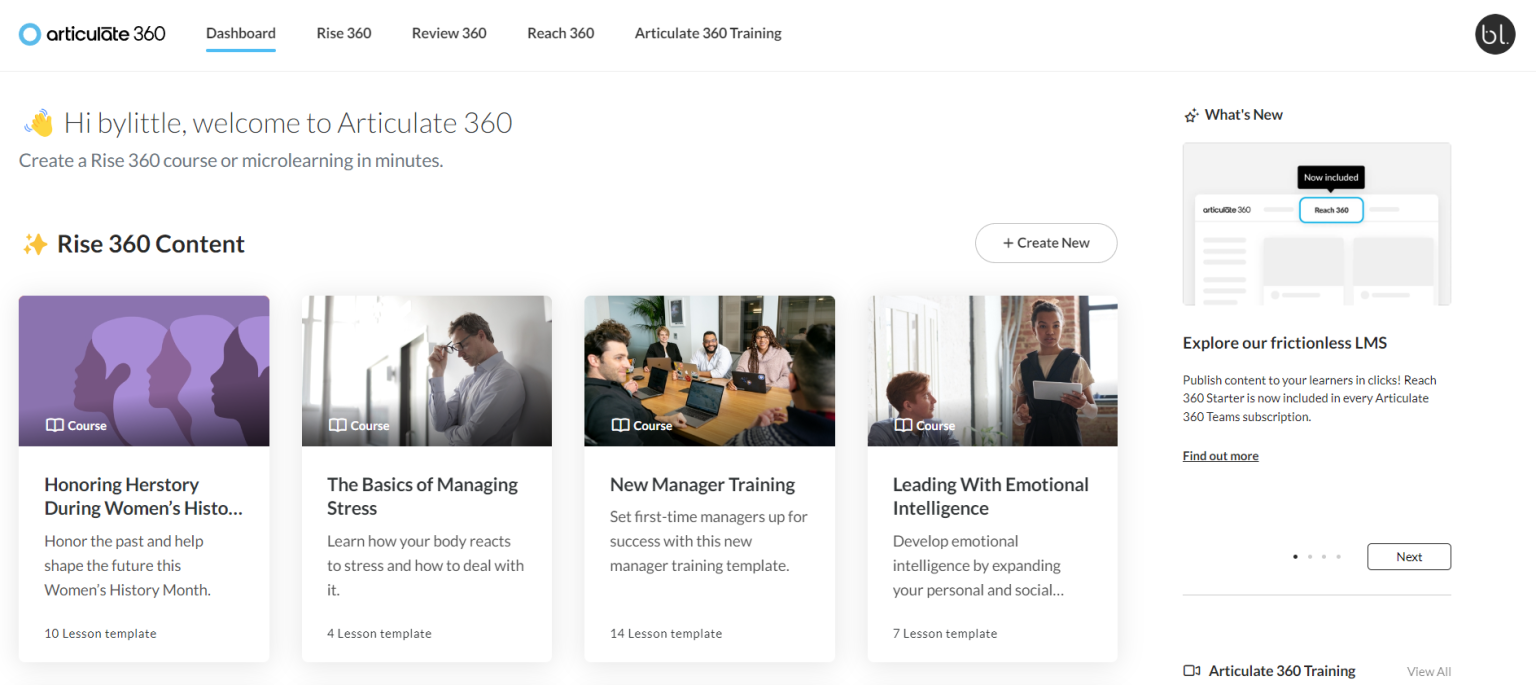Screen dimensions: 1536x685
Task: Click the Course badge on New Manager Training card
Action: 640,425
